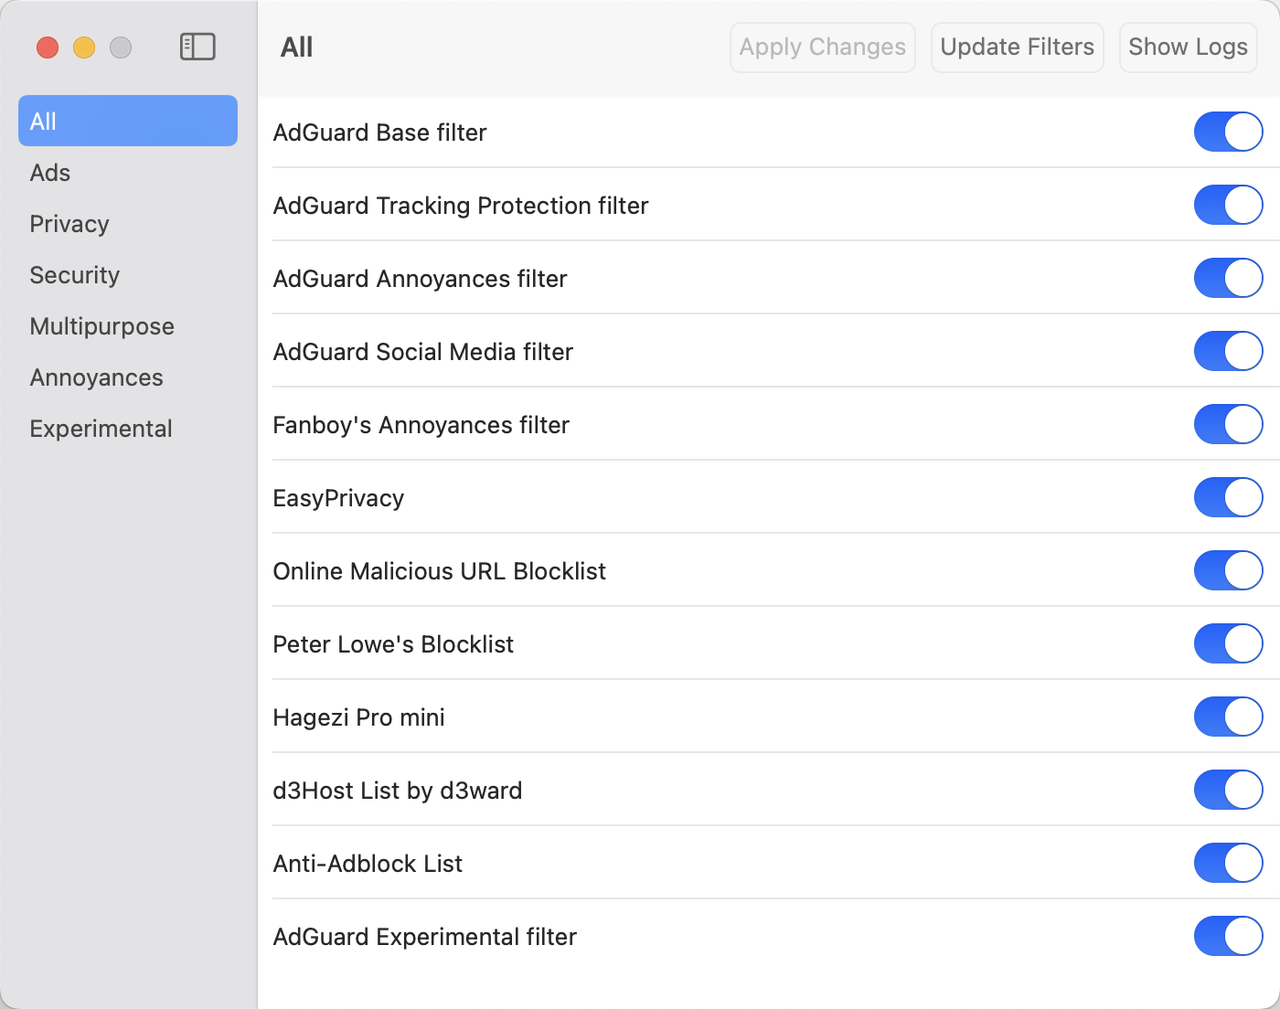The width and height of the screenshot is (1280, 1009).
Task: Disable d3Host List by d3ward
Action: [x=1227, y=789]
